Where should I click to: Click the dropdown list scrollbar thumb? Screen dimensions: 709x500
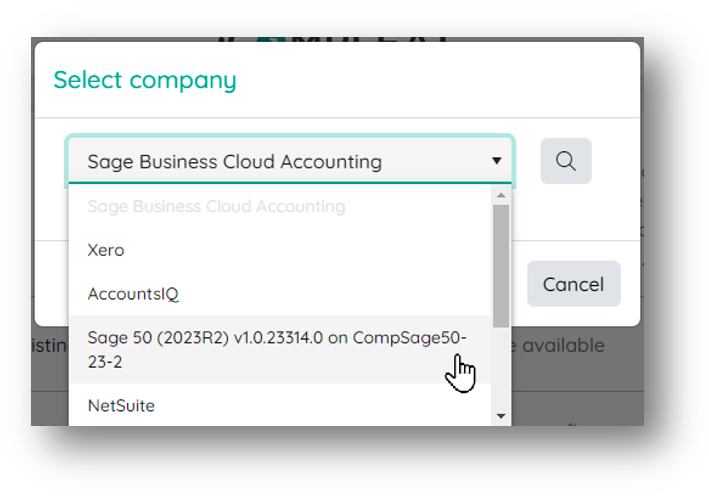[x=501, y=266]
